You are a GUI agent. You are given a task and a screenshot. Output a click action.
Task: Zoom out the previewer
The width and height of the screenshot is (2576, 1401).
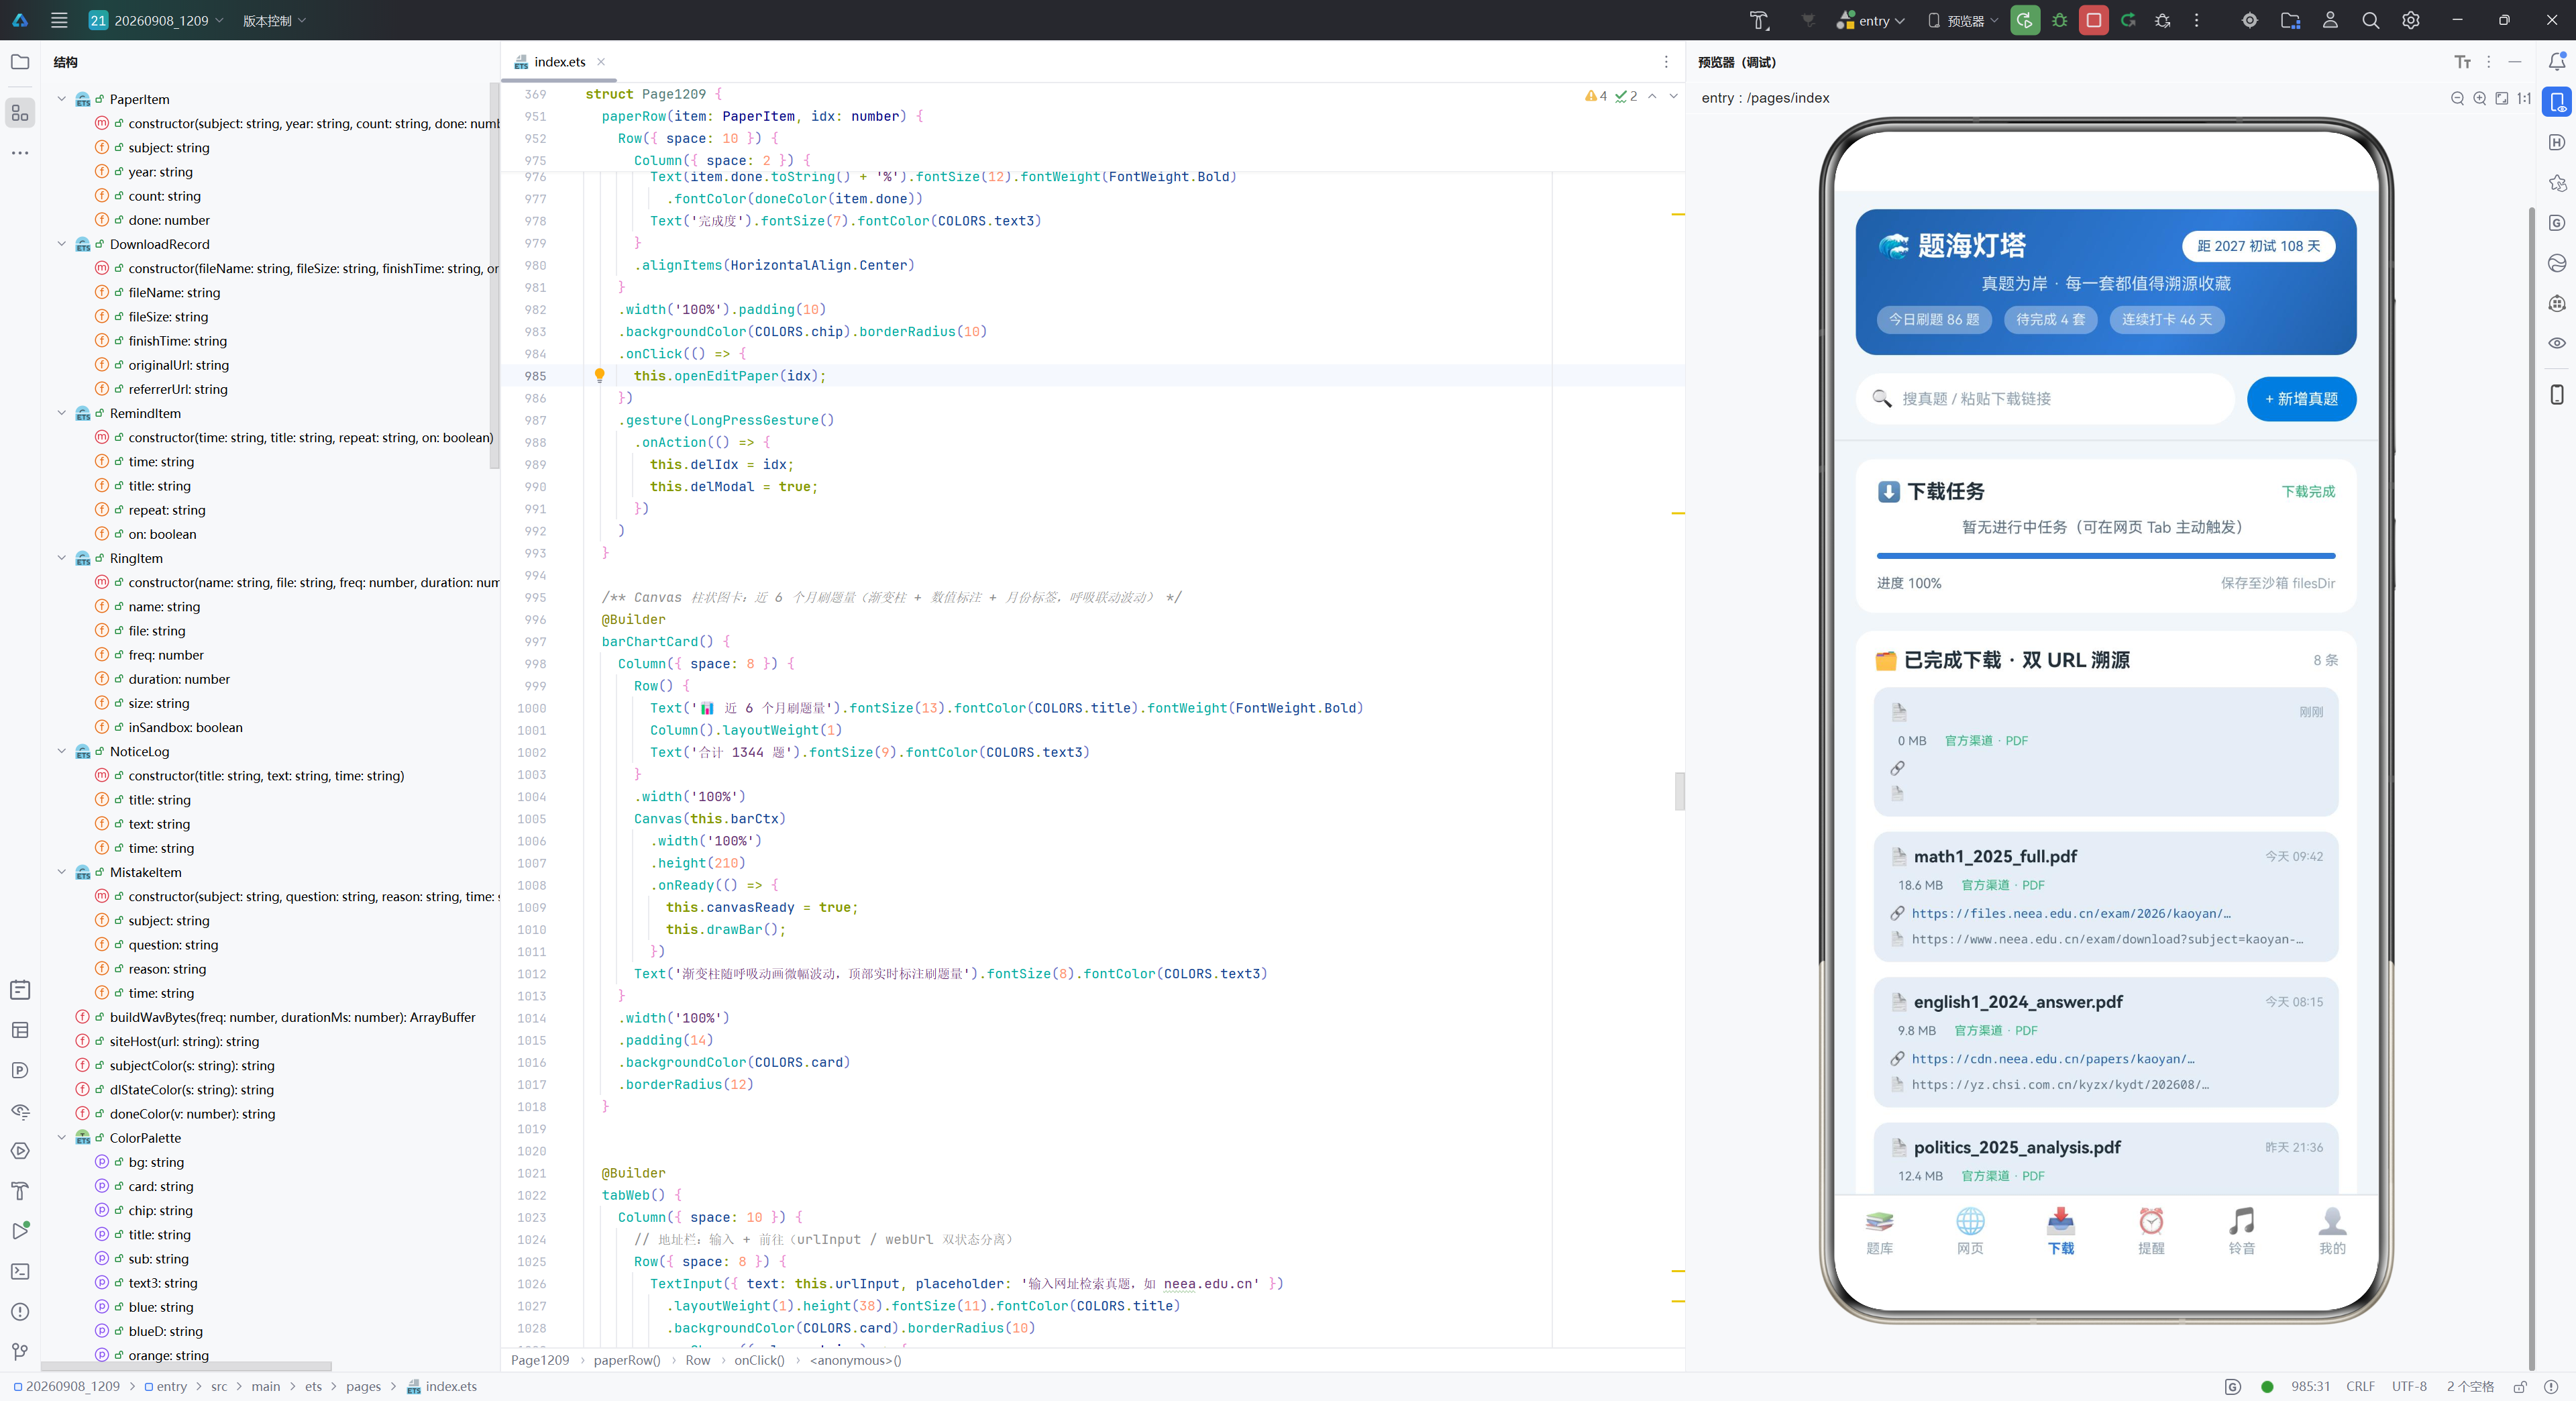click(x=2457, y=98)
